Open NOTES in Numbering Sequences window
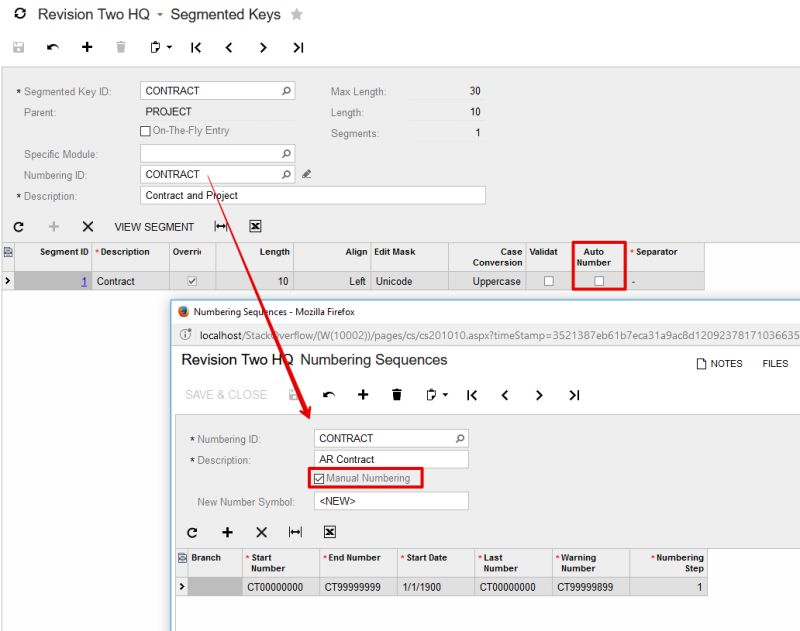800x631 pixels. (x=719, y=364)
